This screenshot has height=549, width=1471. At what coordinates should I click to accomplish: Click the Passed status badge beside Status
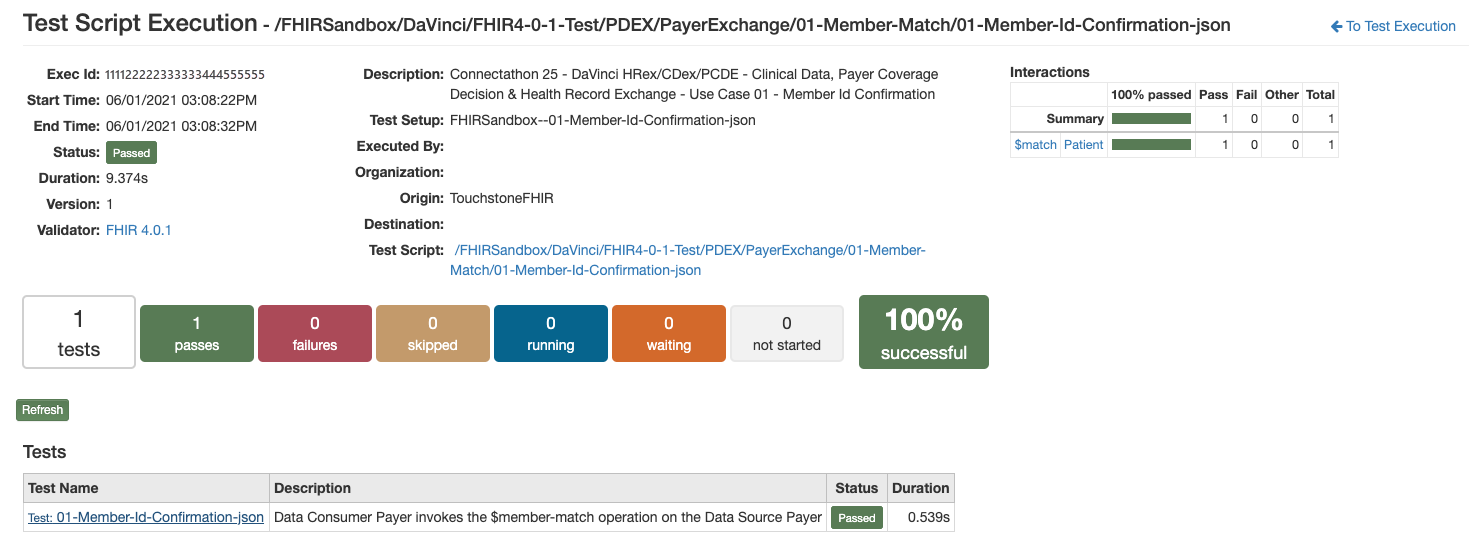click(131, 153)
